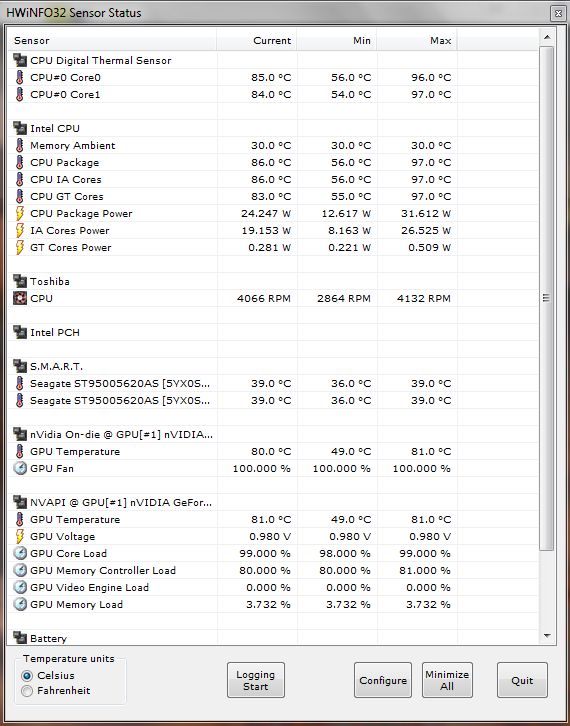Image resolution: width=570 pixels, height=726 pixels.
Task: Quit the sensor status window
Action: (522, 680)
